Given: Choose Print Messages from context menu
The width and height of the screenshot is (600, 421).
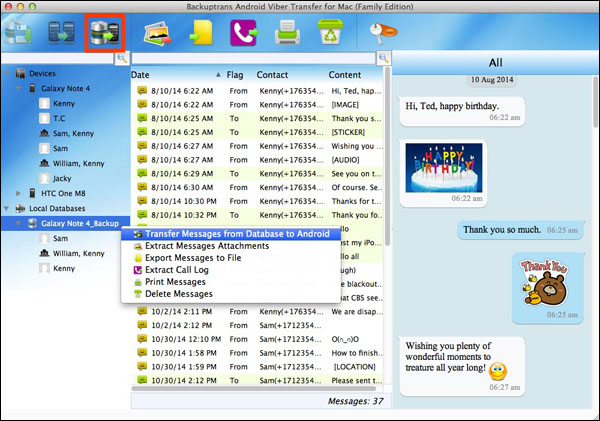Looking at the screenshot, I should [231, 282].
